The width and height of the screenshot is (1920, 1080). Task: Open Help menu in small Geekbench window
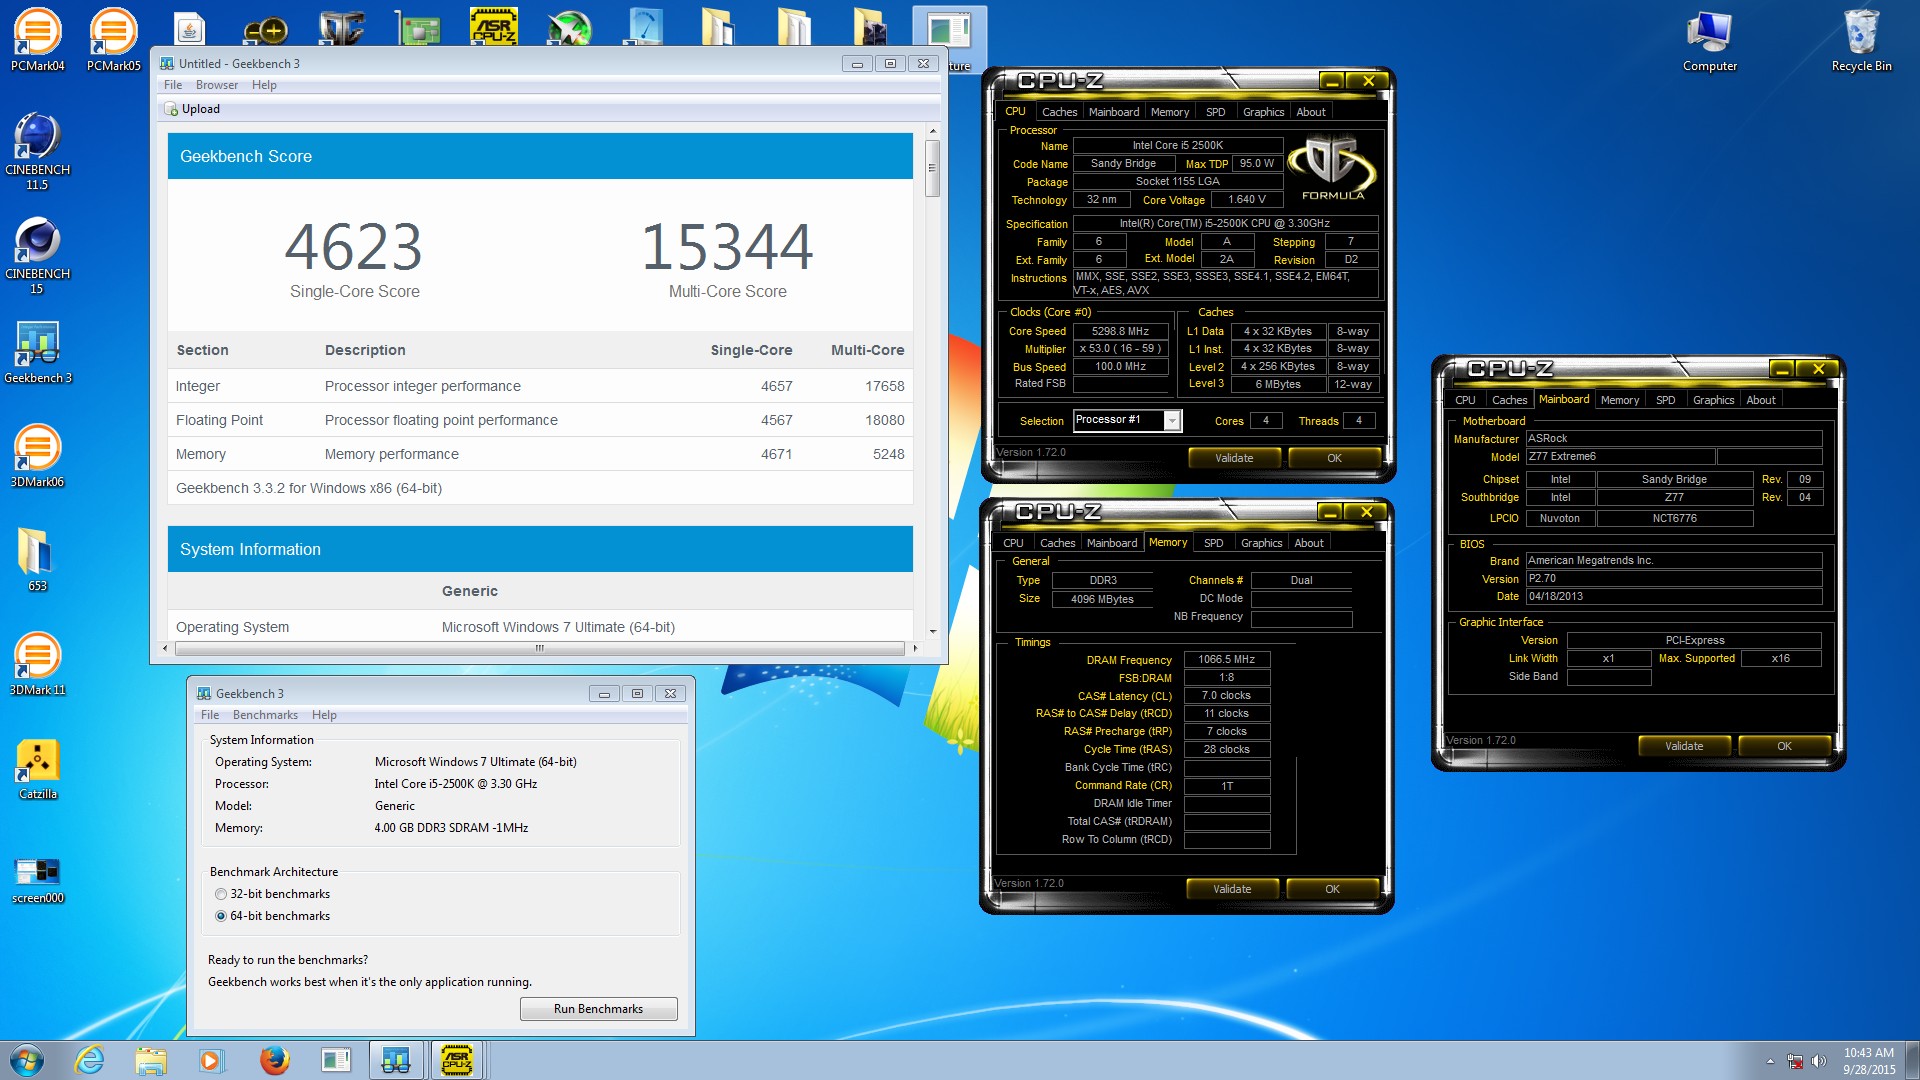click(x=324, y=715)
